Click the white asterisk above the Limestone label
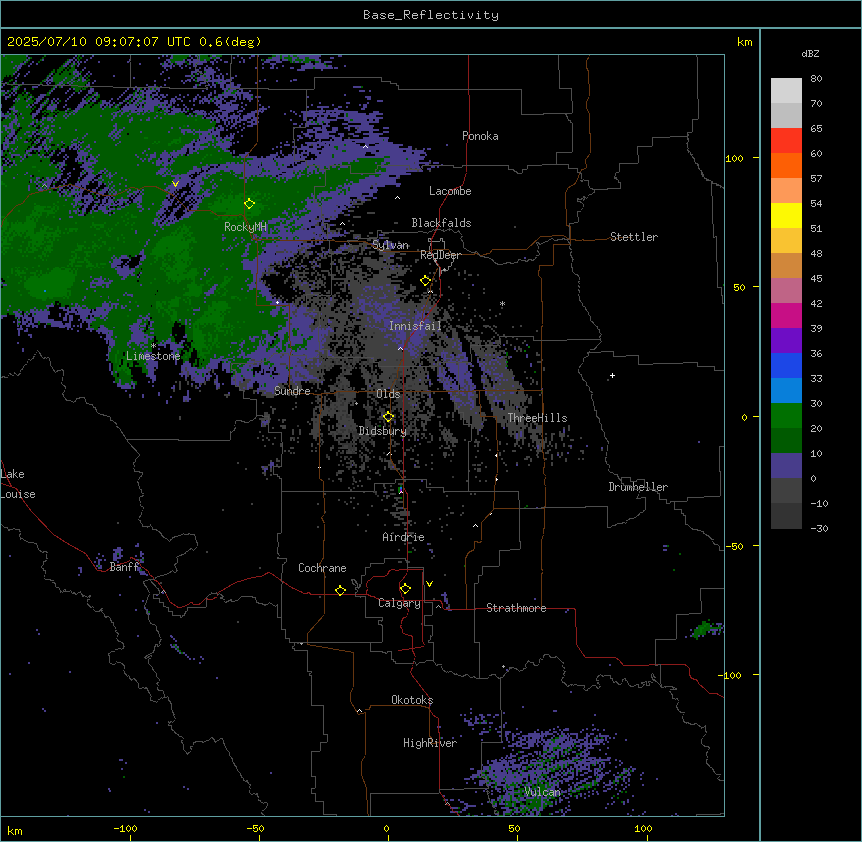The height and width of the screenshot is (842, 862). (x=153, y=346)
